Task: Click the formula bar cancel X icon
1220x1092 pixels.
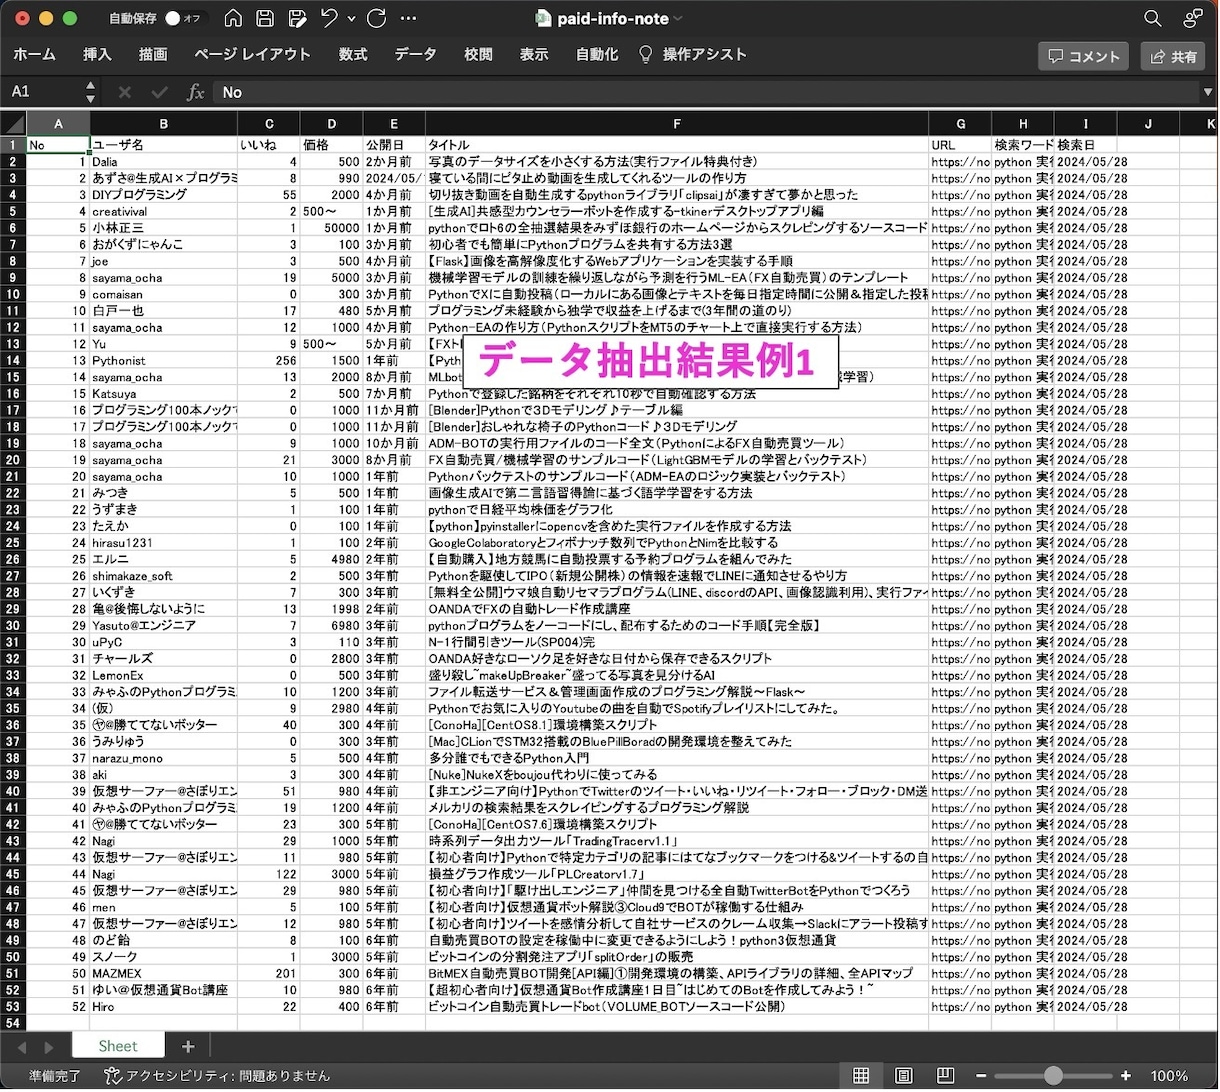Action: coord(125,92)
